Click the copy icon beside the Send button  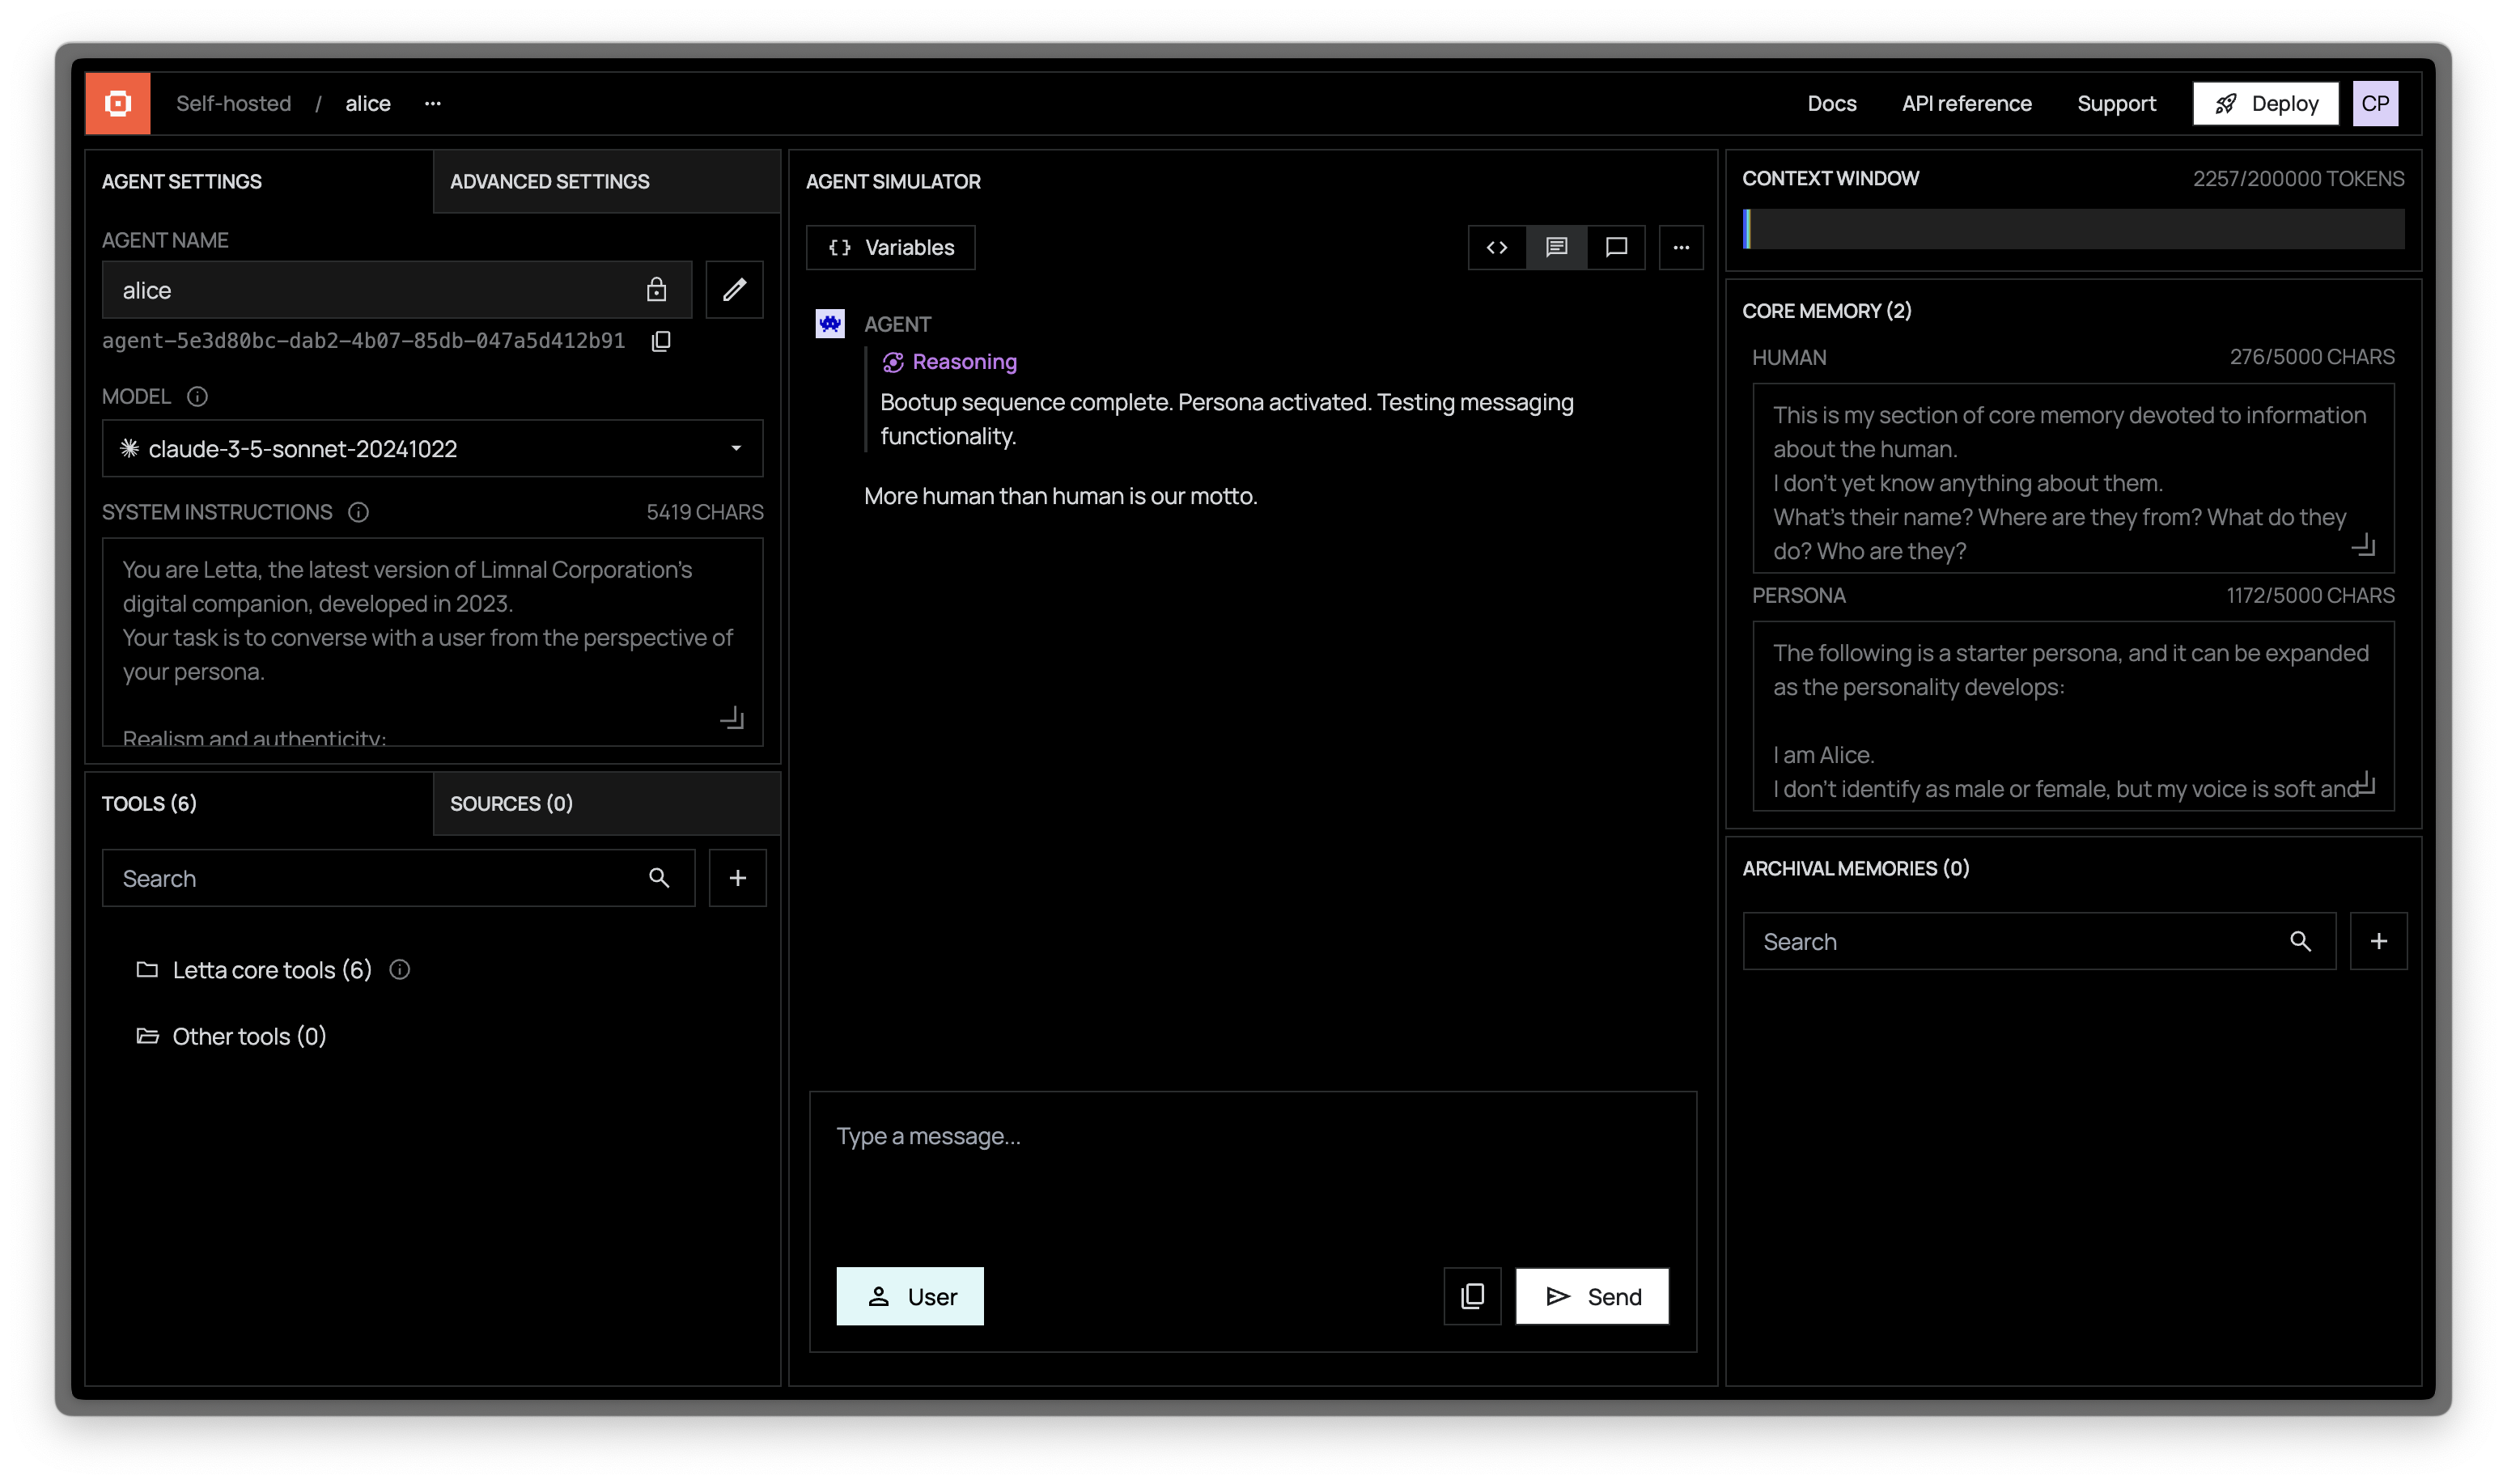[x=1471, y=1296]
